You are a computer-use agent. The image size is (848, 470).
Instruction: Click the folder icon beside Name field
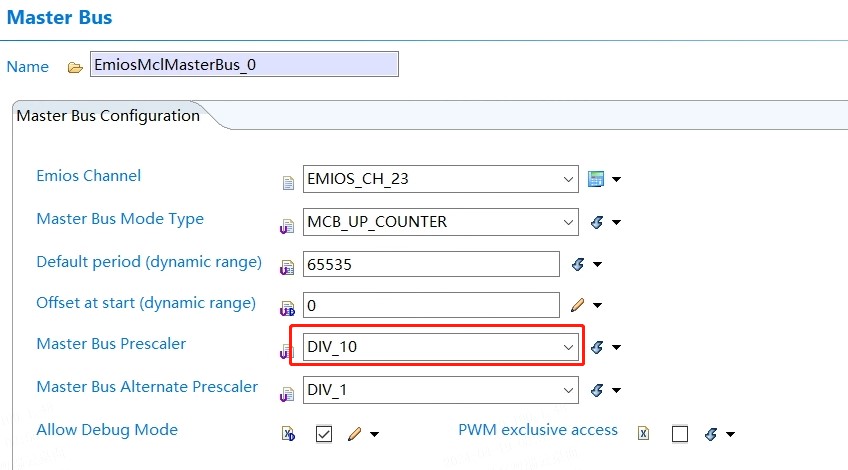point(75,67)
